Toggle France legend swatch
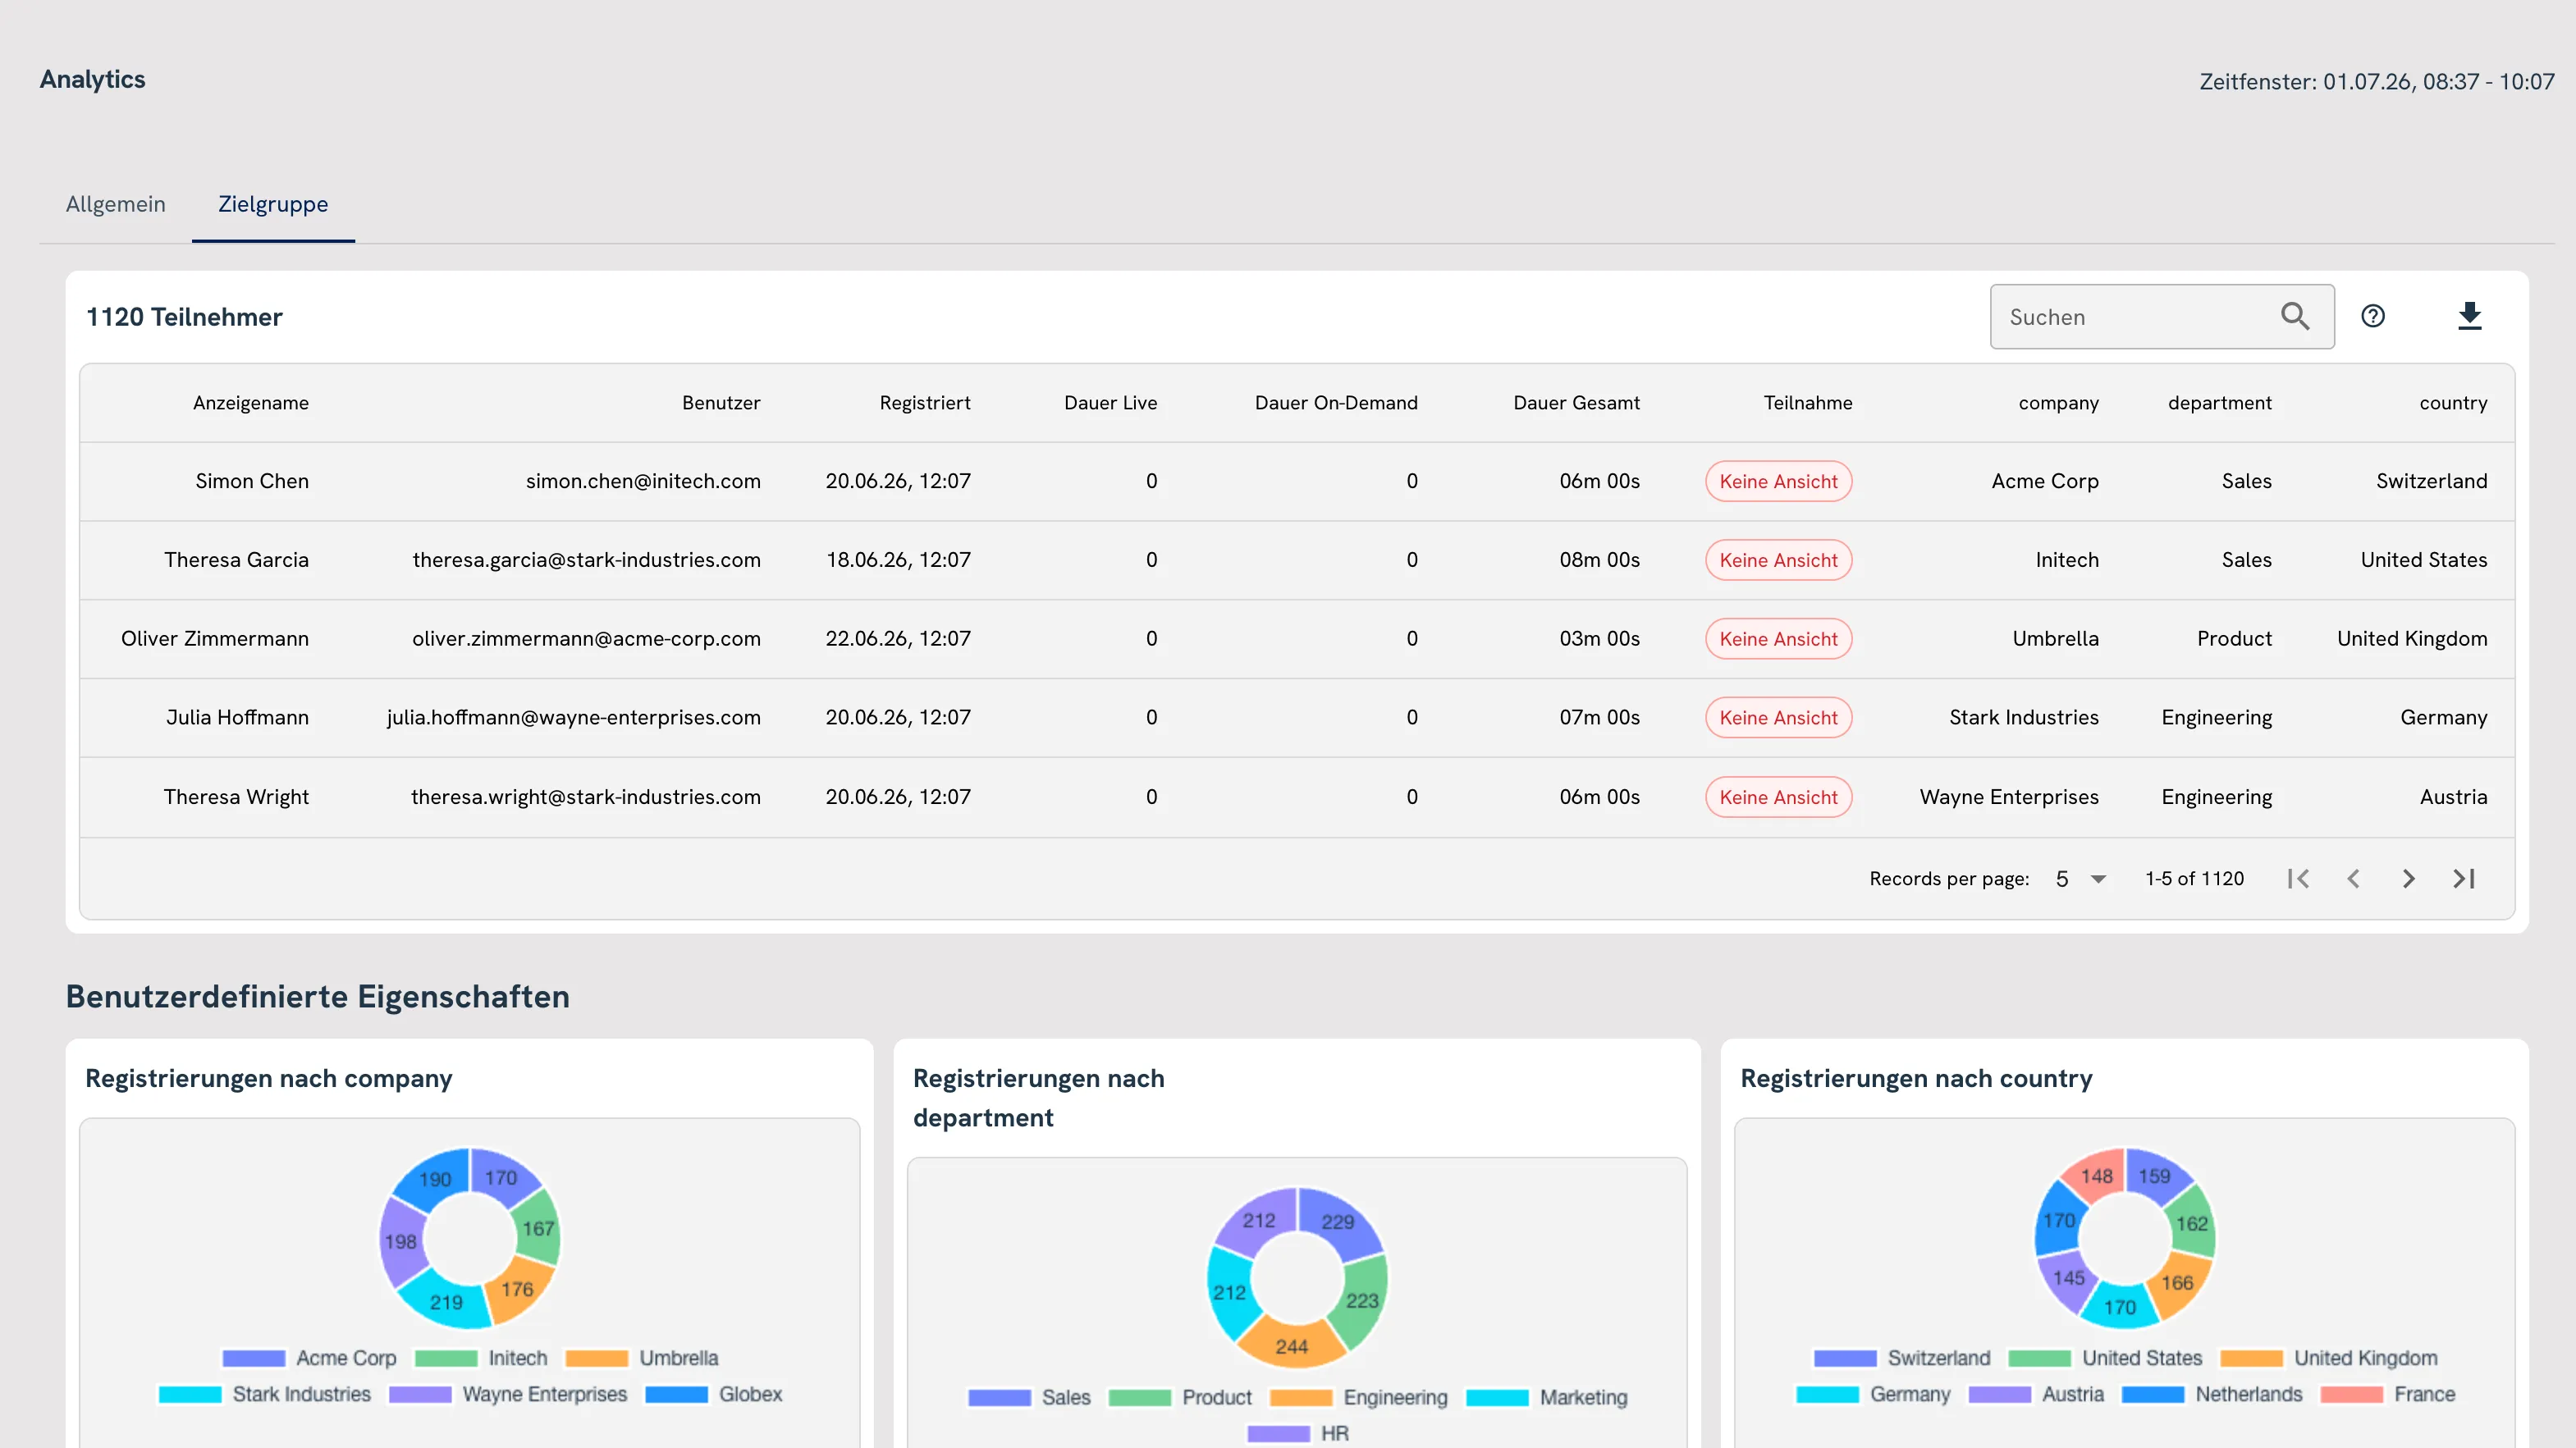 2351,1394
